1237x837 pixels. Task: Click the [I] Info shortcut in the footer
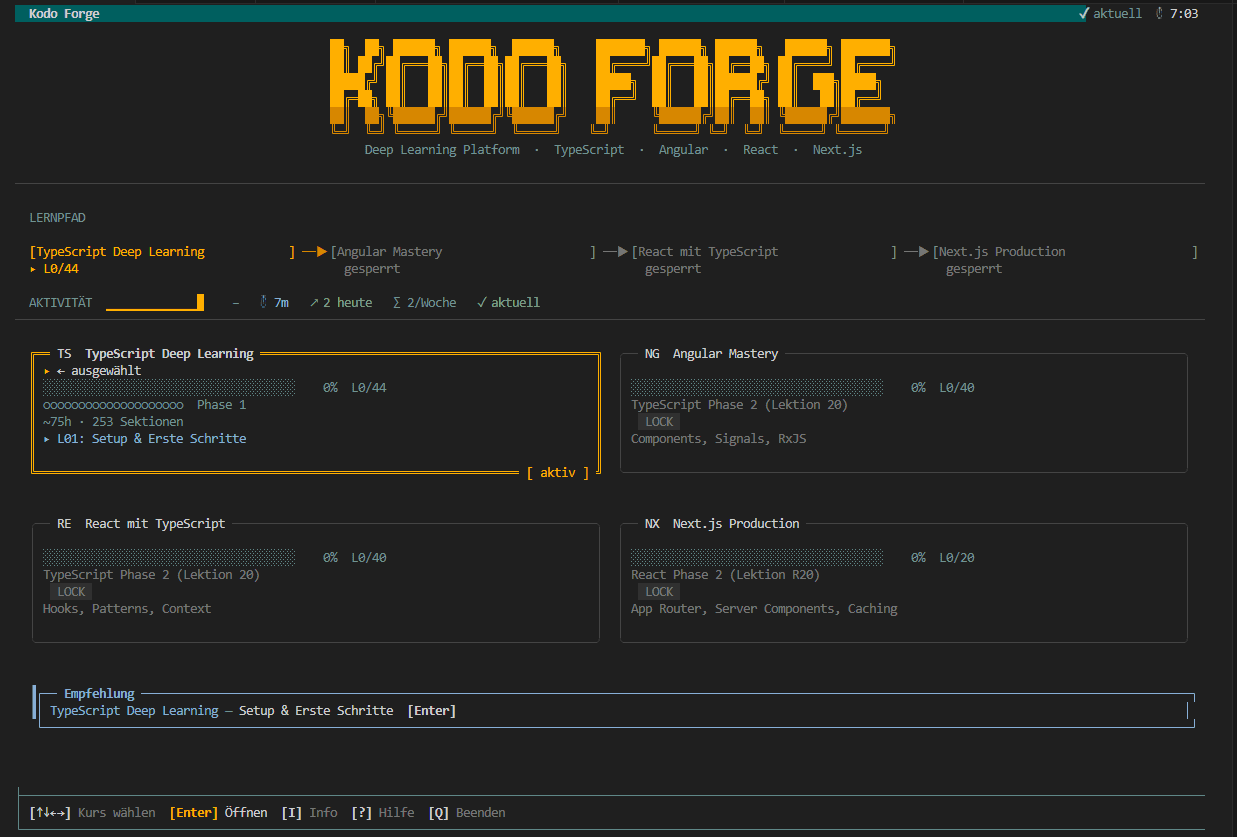(309, 813)
